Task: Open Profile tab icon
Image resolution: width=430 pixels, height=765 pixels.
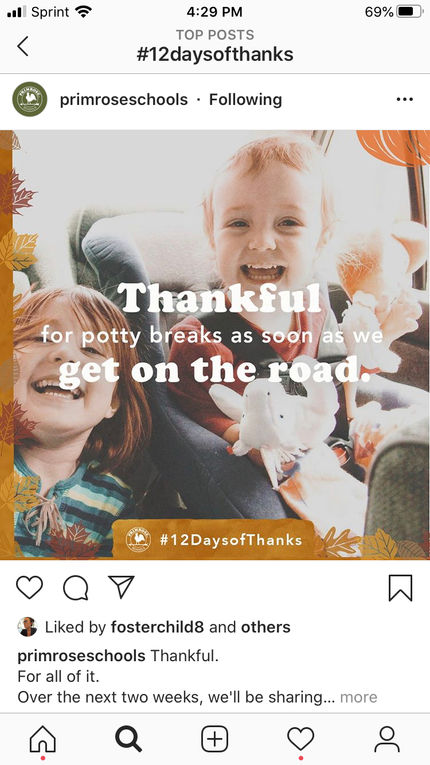Action: [387, 739]
